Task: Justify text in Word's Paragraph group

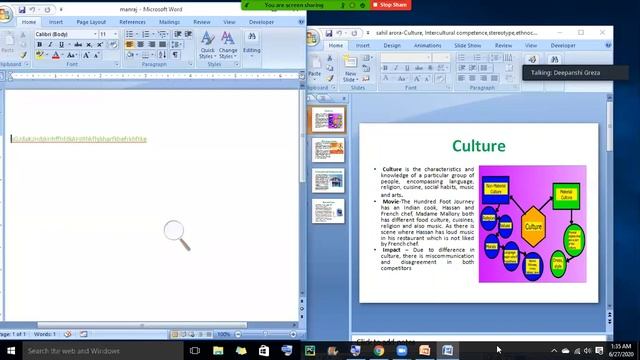Action: (162, 44)
